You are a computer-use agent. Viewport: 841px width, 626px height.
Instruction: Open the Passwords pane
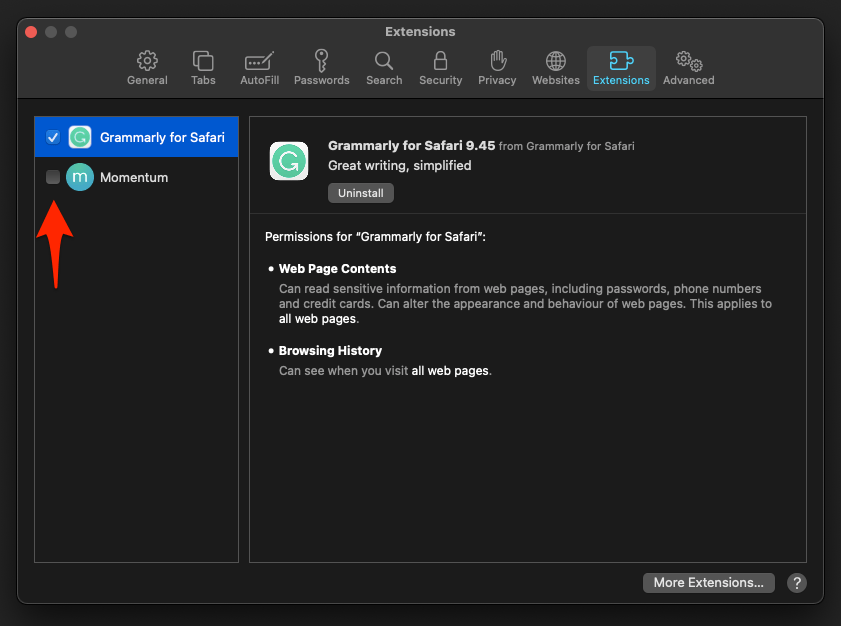coord(321,68)
